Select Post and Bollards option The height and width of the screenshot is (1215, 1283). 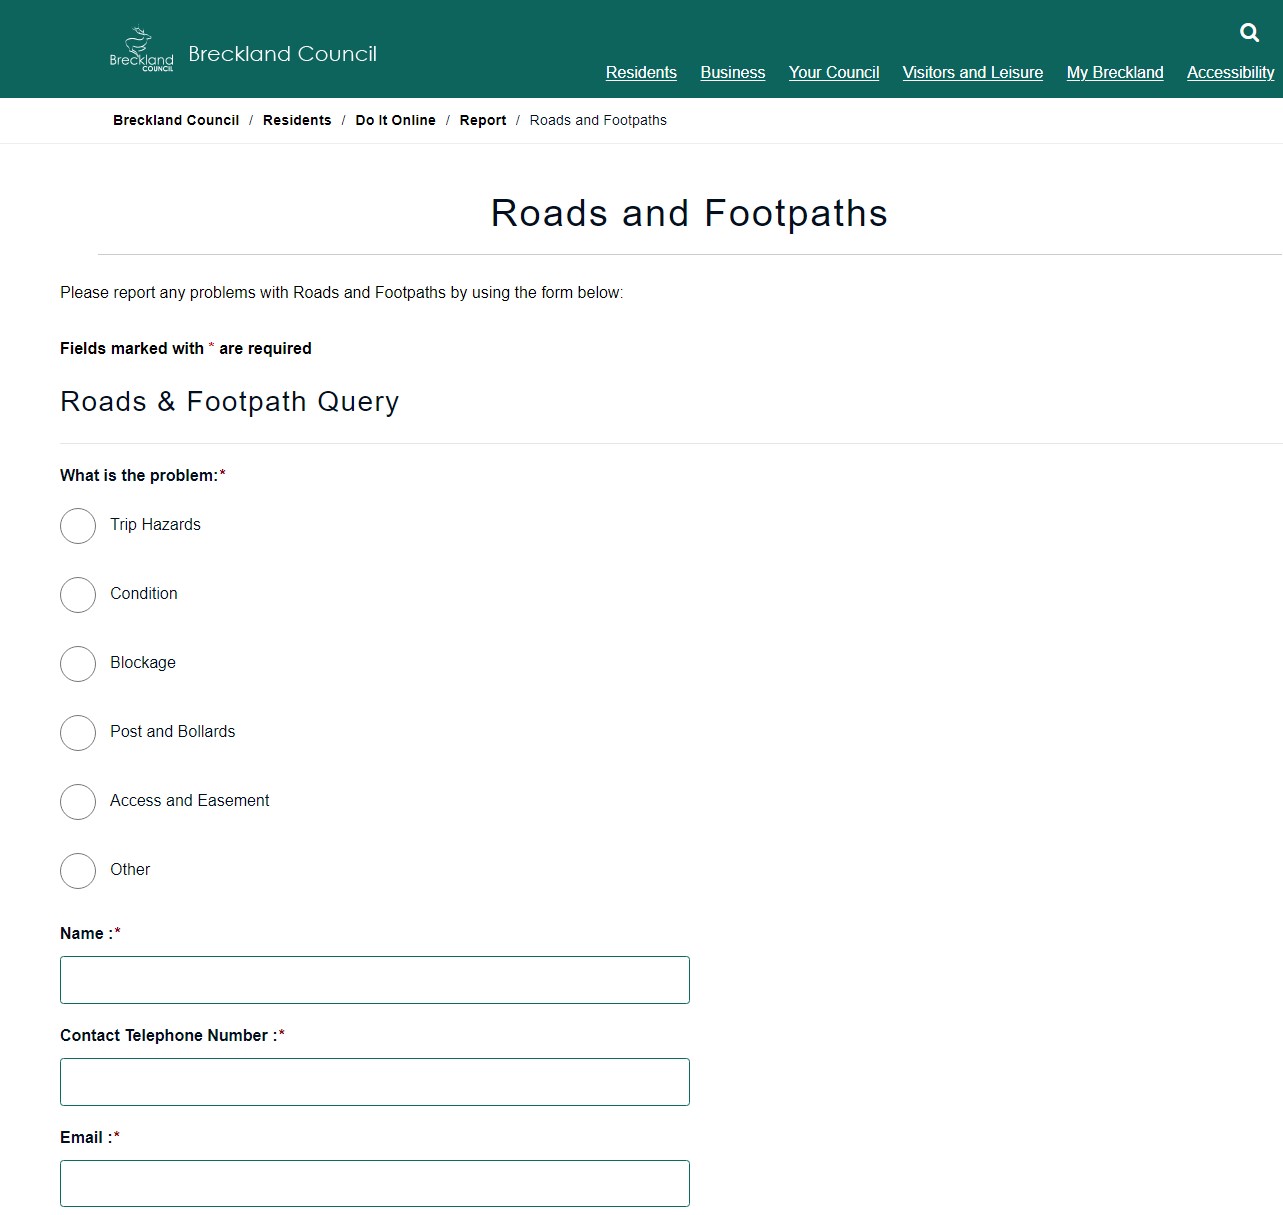[78, 732]
